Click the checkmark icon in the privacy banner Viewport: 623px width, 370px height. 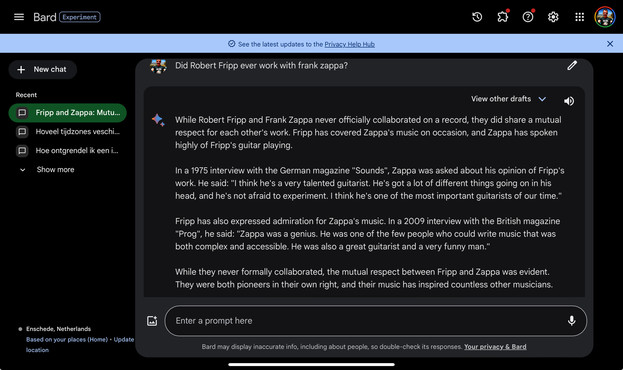[x=231, y=44]
